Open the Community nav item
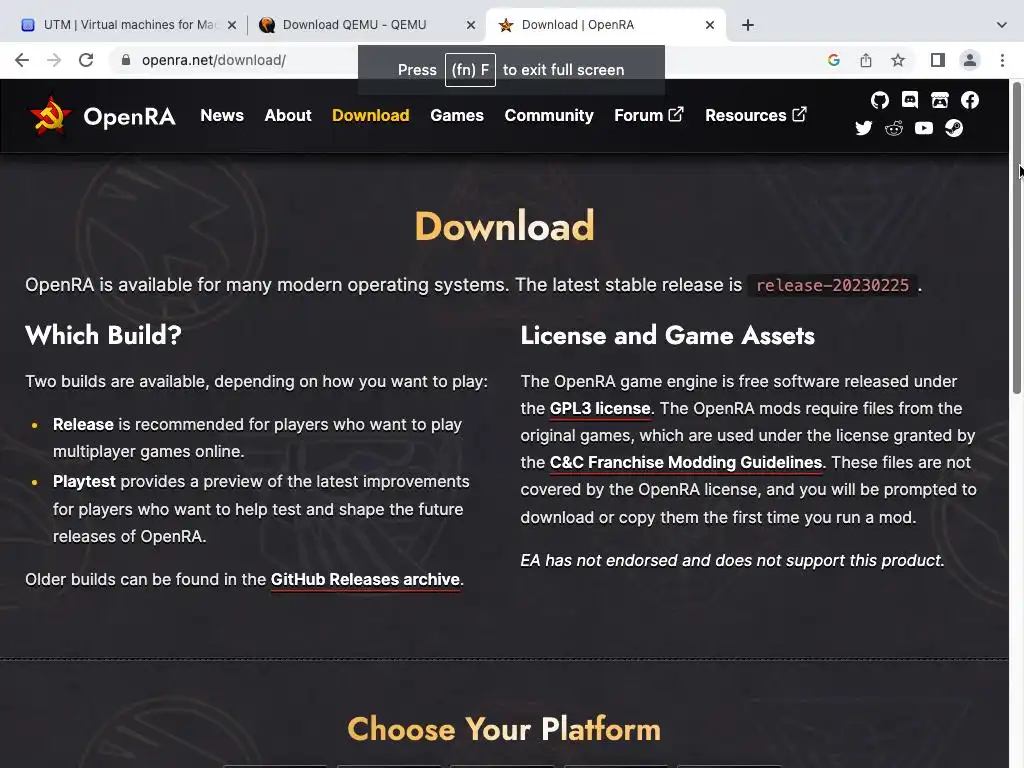The width and height of the screenshot is (1024, 768). [x=549, y=116]
